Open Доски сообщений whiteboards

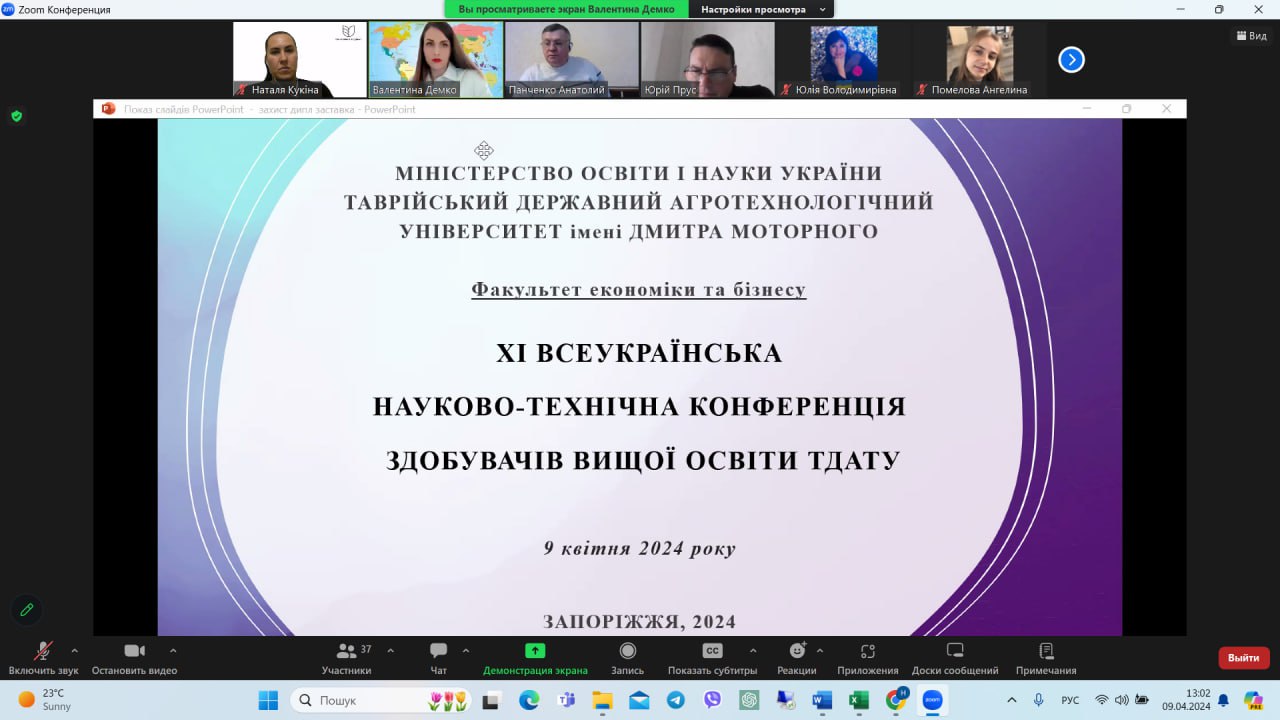tap(955, 658)
